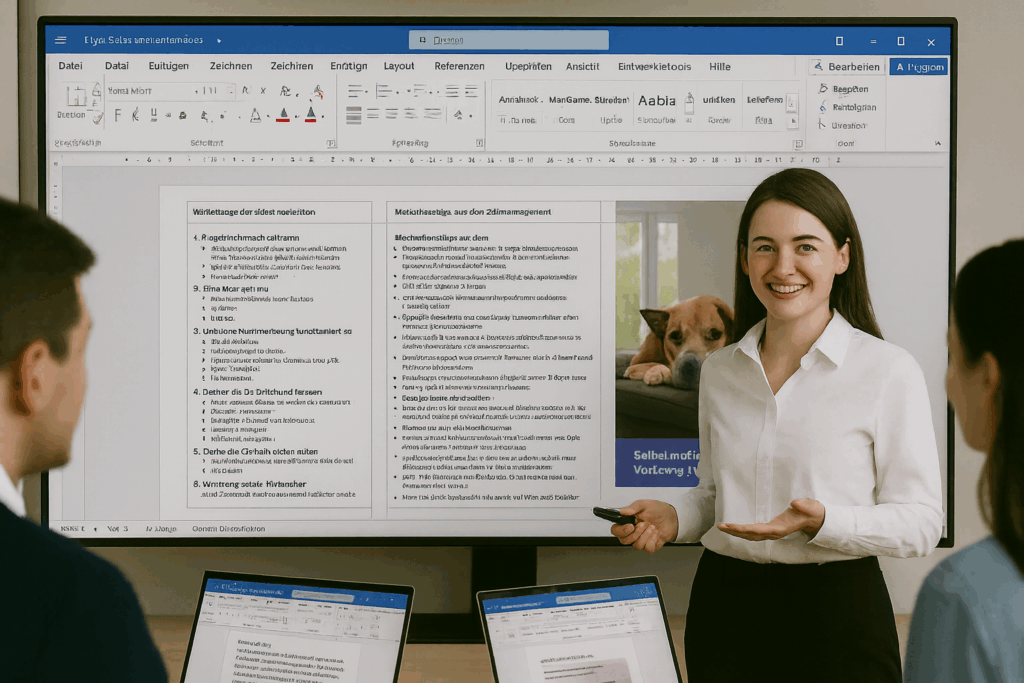Click the search field in the title bar

[509, 40]
